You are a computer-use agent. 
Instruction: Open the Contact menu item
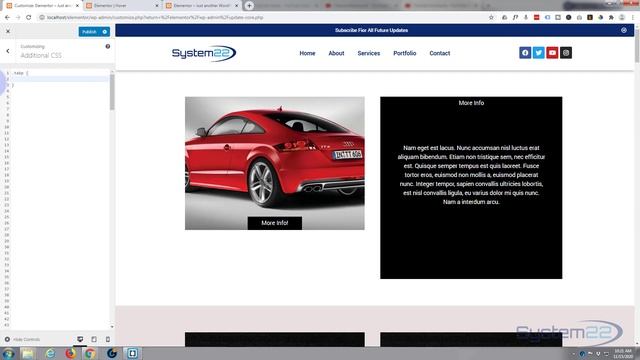(x=440, y=53)
